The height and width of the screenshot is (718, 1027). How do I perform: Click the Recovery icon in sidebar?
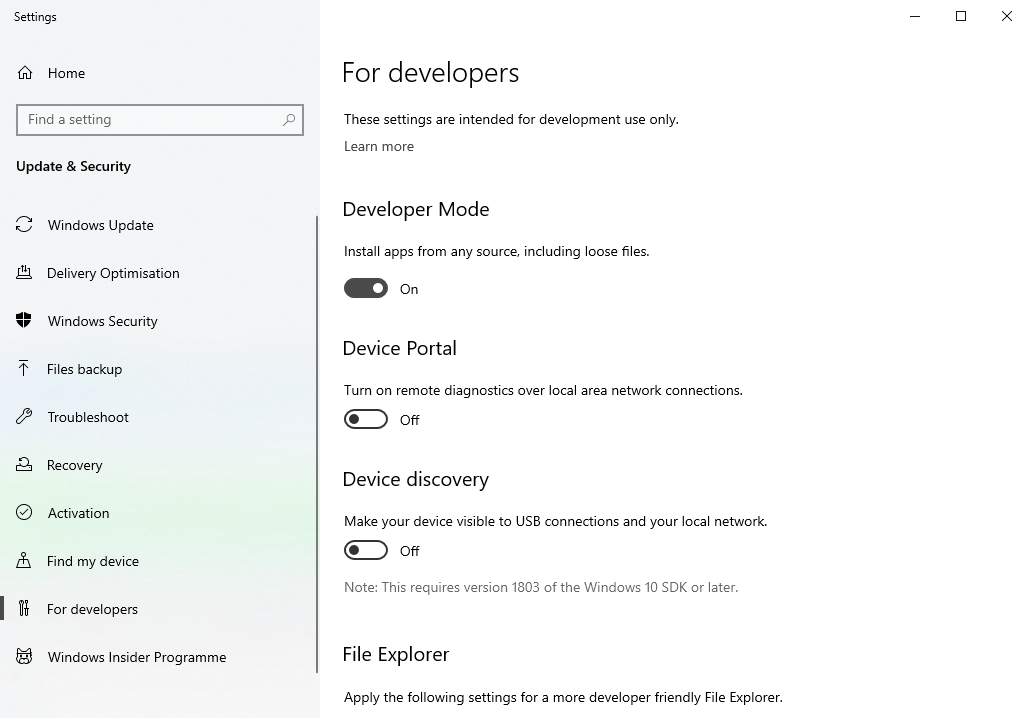click(x=24, y=464)
